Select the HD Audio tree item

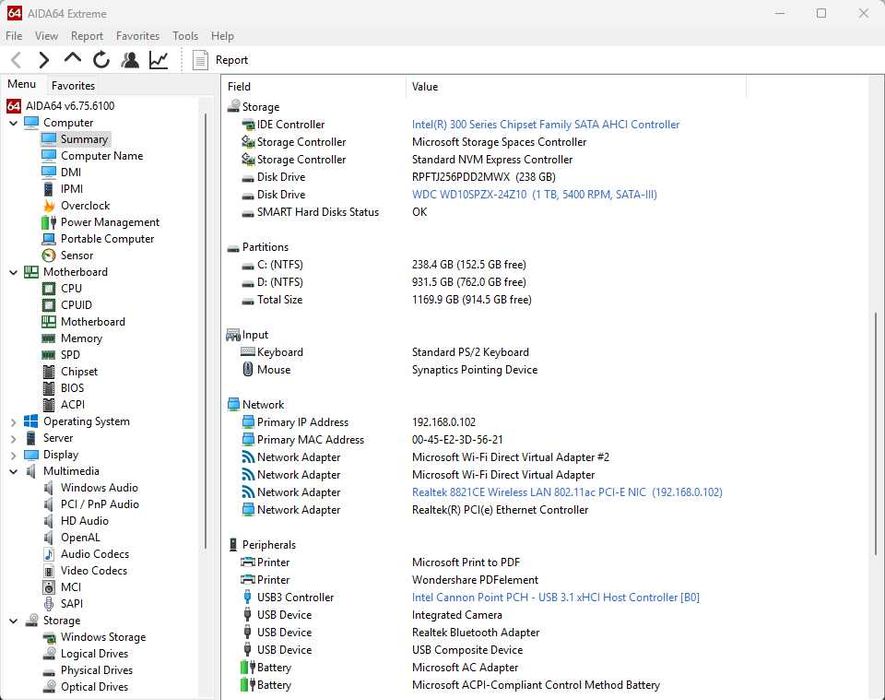pyautogui.click(x=84, y=521)
